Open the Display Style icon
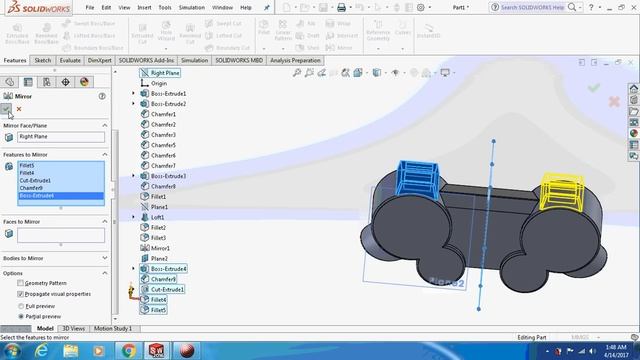Viewport: 640px width, 360px height. pos(377,73)
